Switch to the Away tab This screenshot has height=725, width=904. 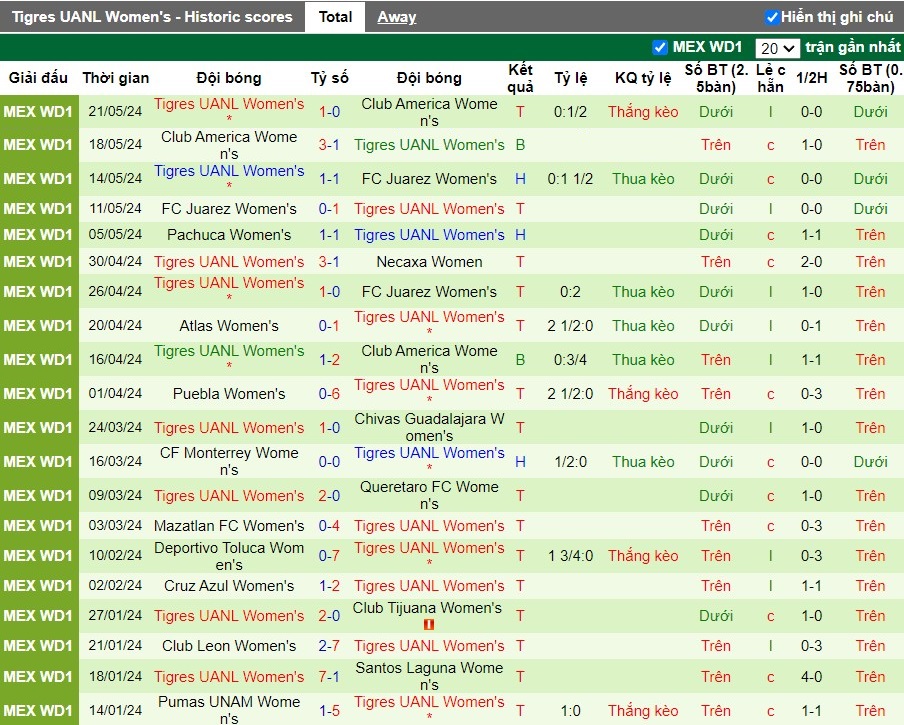tap(397, 17)
